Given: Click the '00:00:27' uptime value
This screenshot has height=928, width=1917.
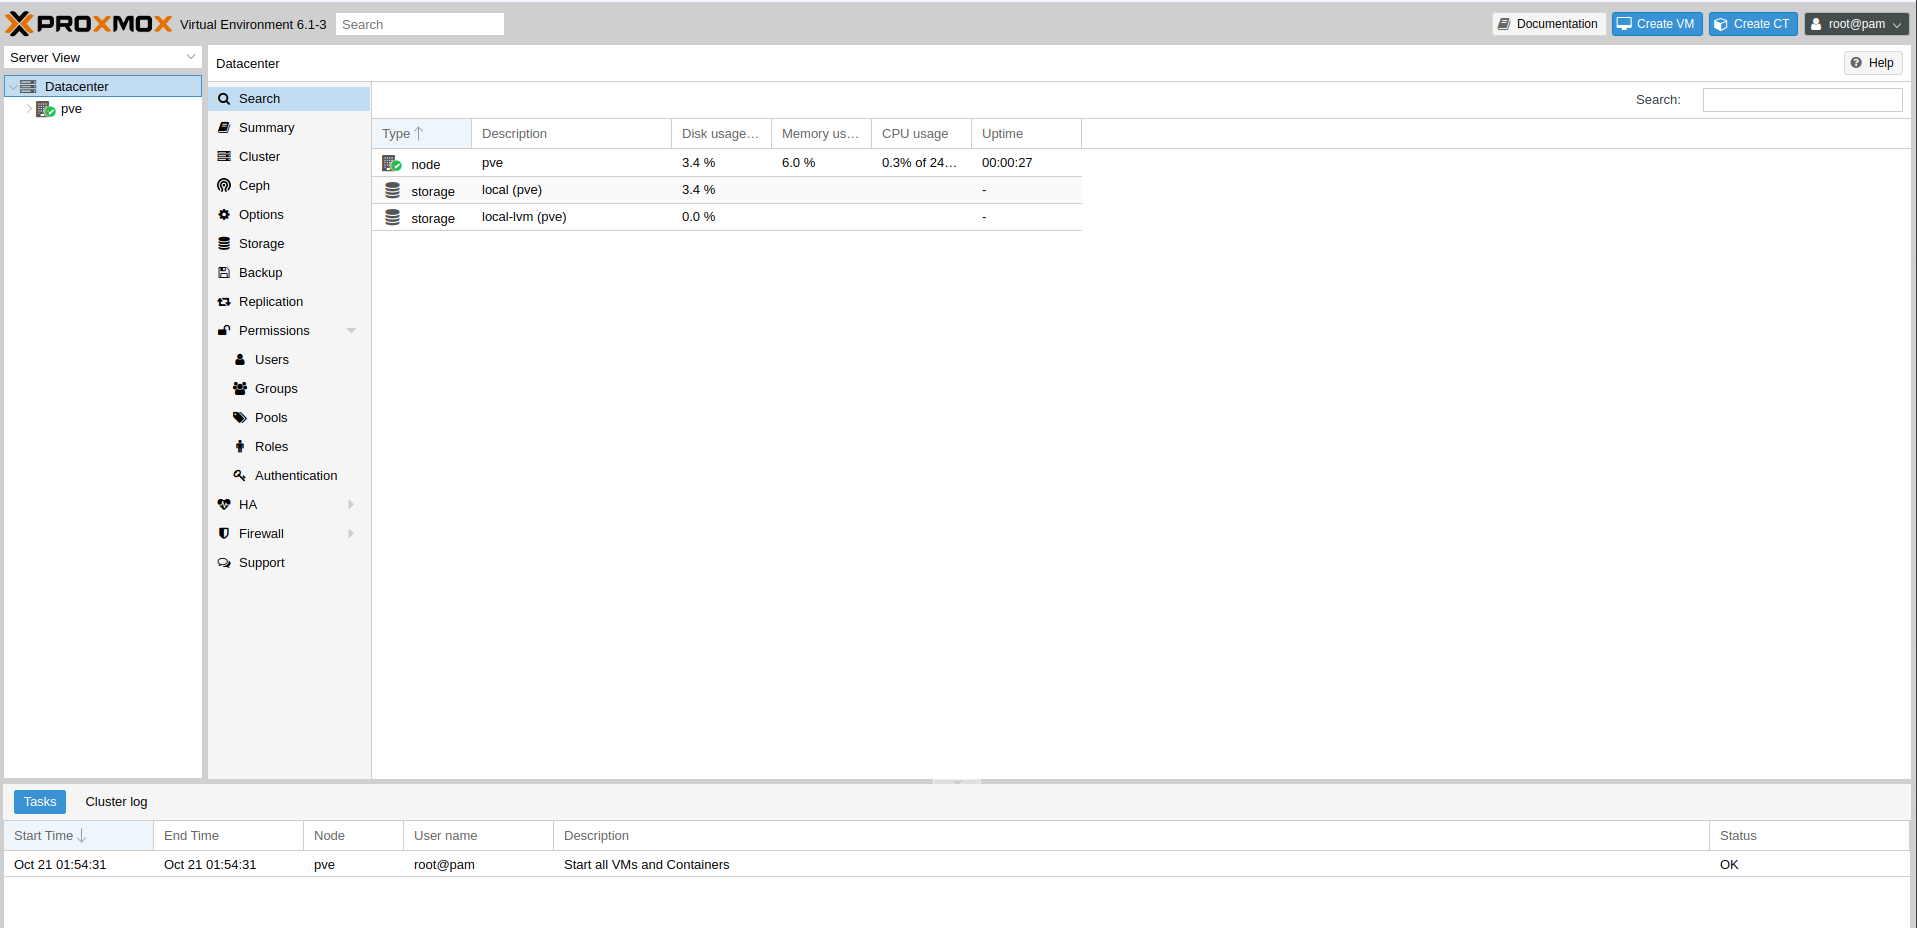Looking at the screenshot, I should (1007, 163).
